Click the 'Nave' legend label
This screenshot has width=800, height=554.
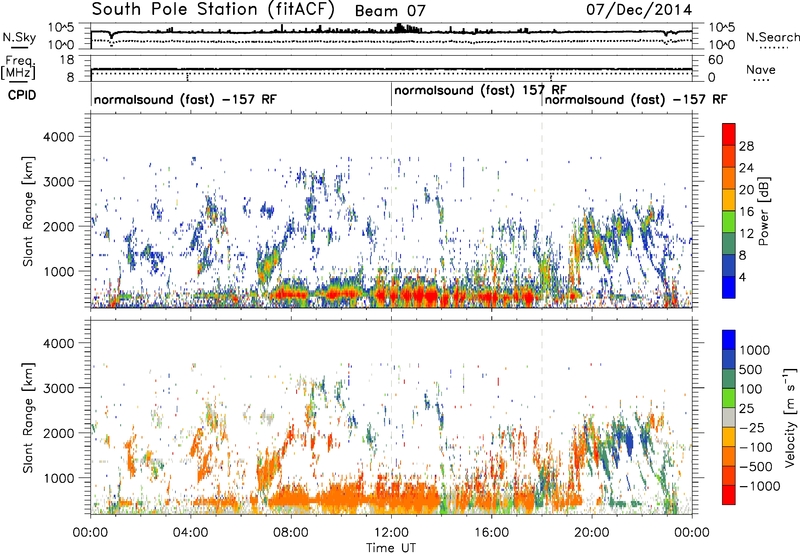coord(761,69)
